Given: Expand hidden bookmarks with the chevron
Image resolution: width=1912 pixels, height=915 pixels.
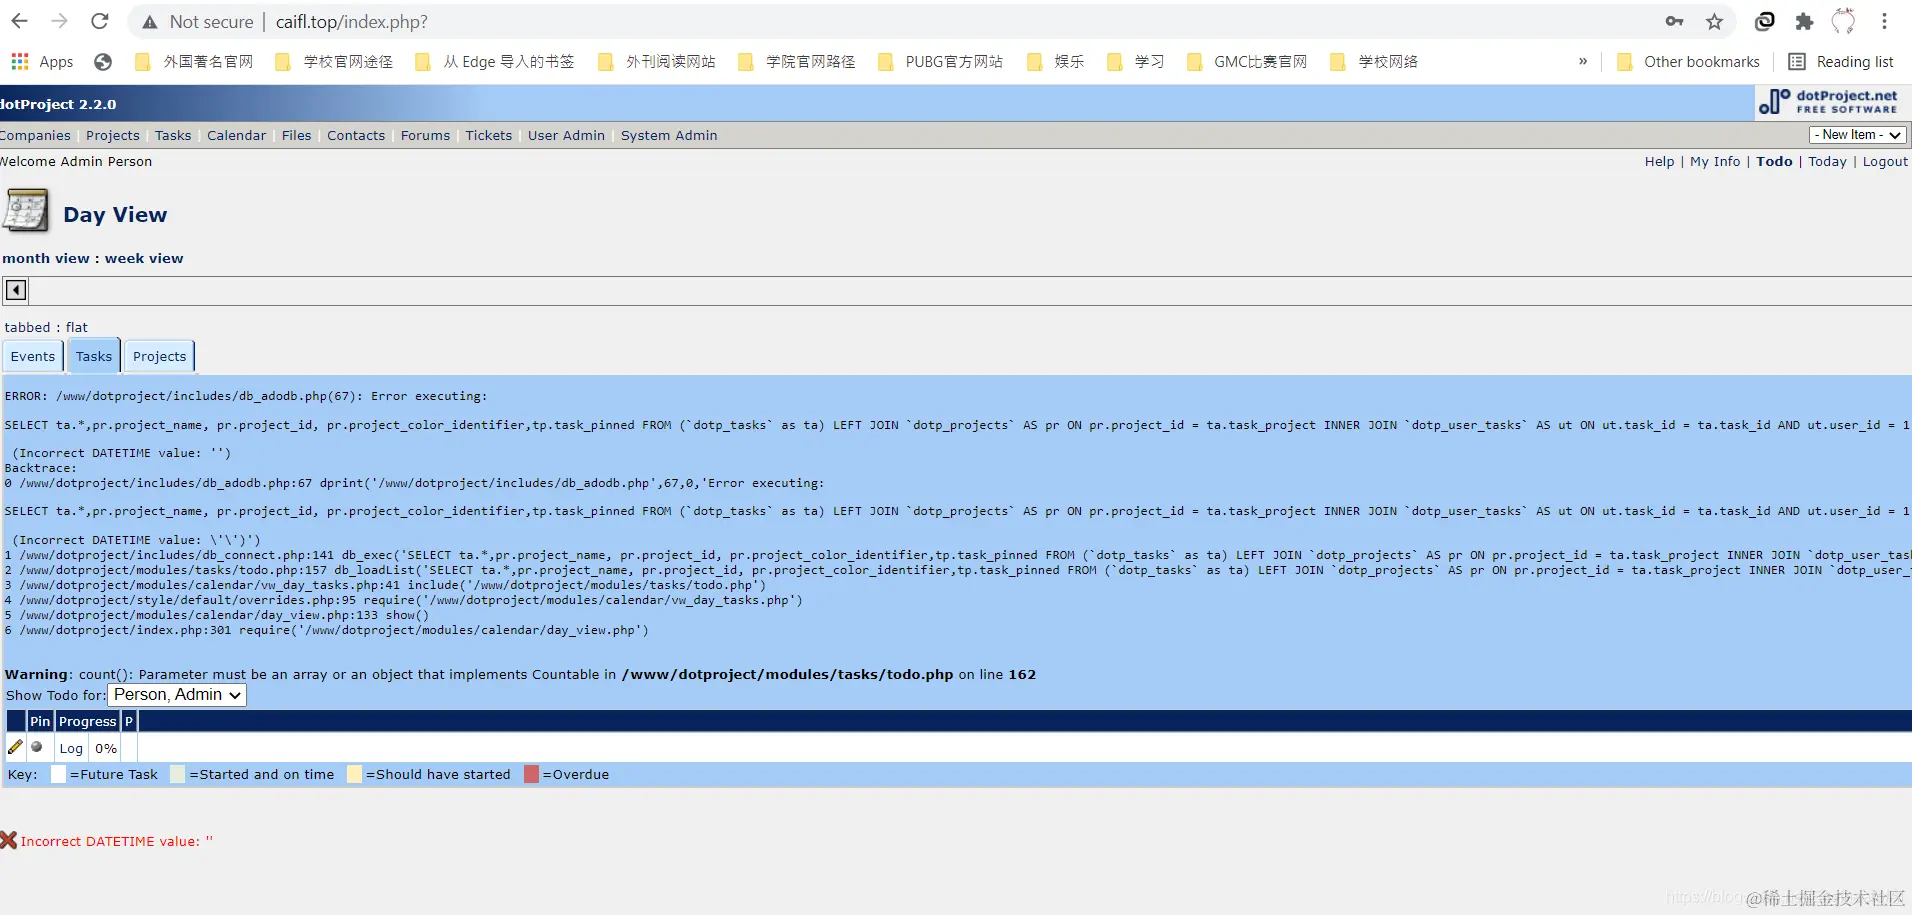Looking at the screenshot, I should click(x=1583, y=61).
